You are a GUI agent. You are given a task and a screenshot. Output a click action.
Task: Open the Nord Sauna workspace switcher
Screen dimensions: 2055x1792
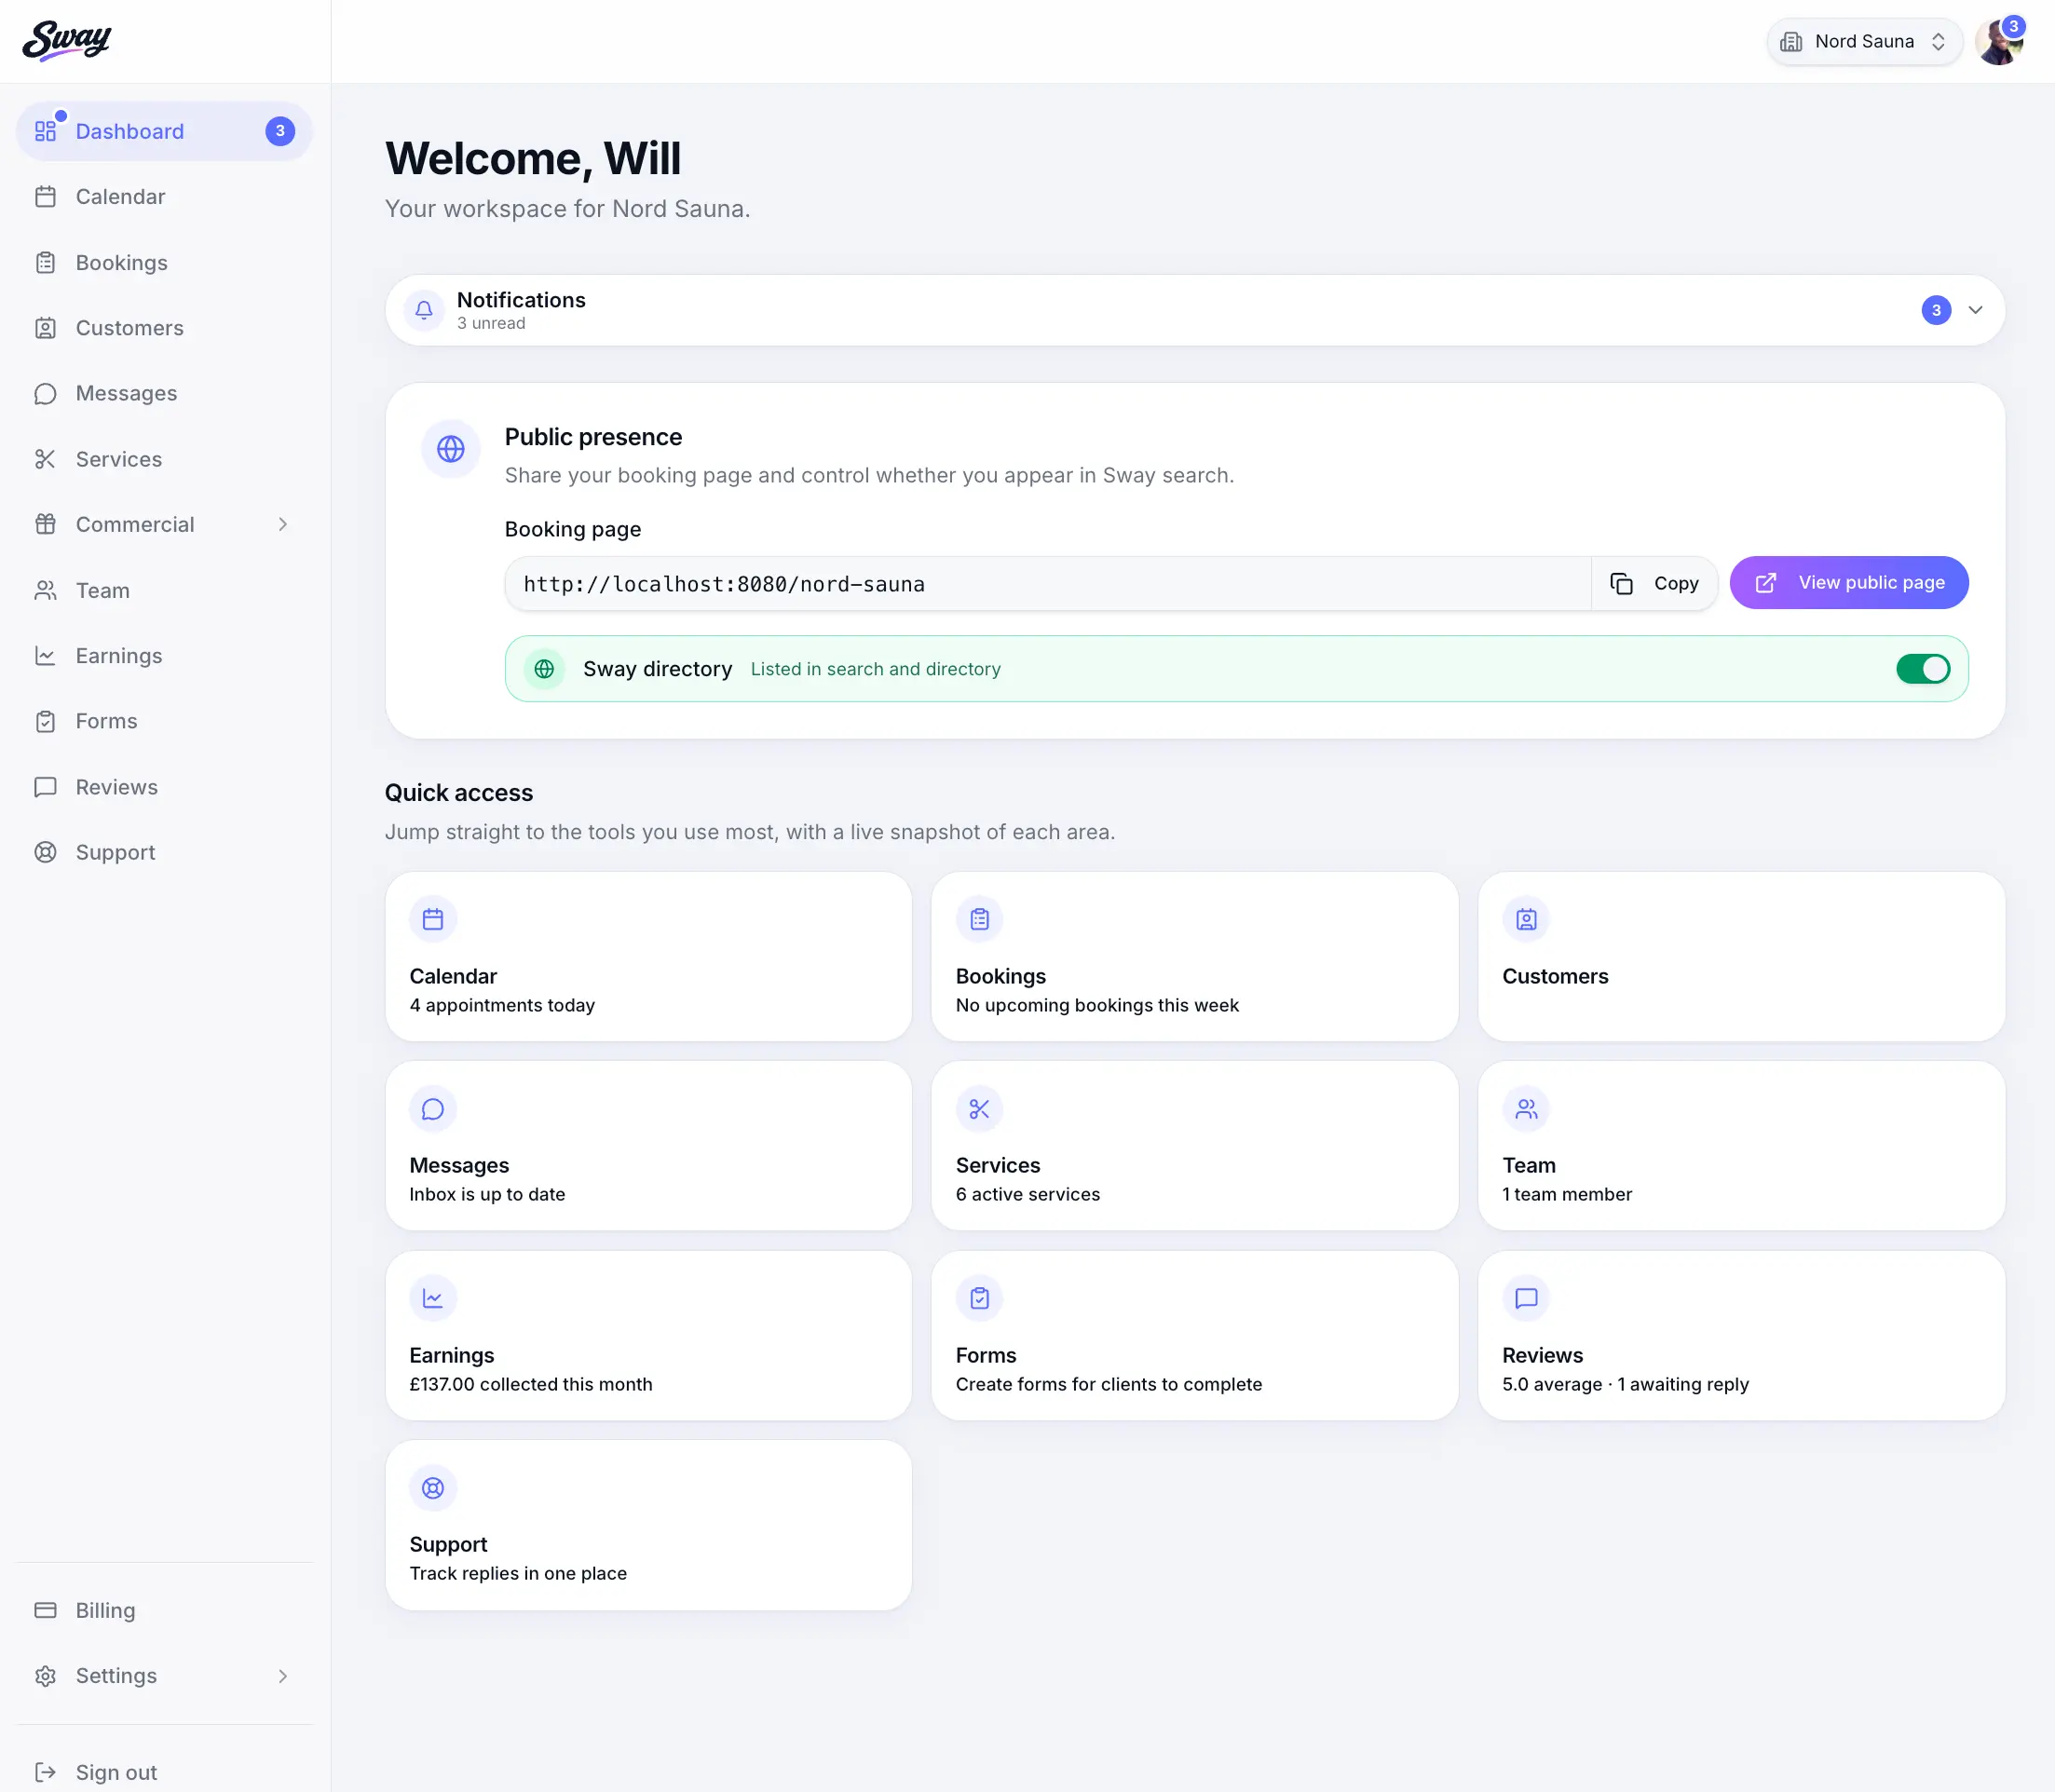click(1864, 42)
